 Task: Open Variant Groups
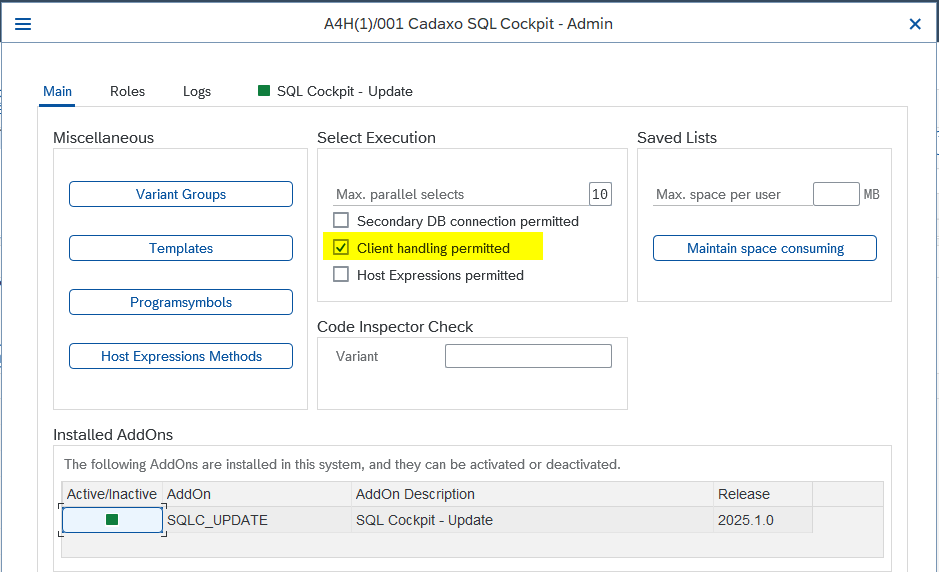(181, 194)
